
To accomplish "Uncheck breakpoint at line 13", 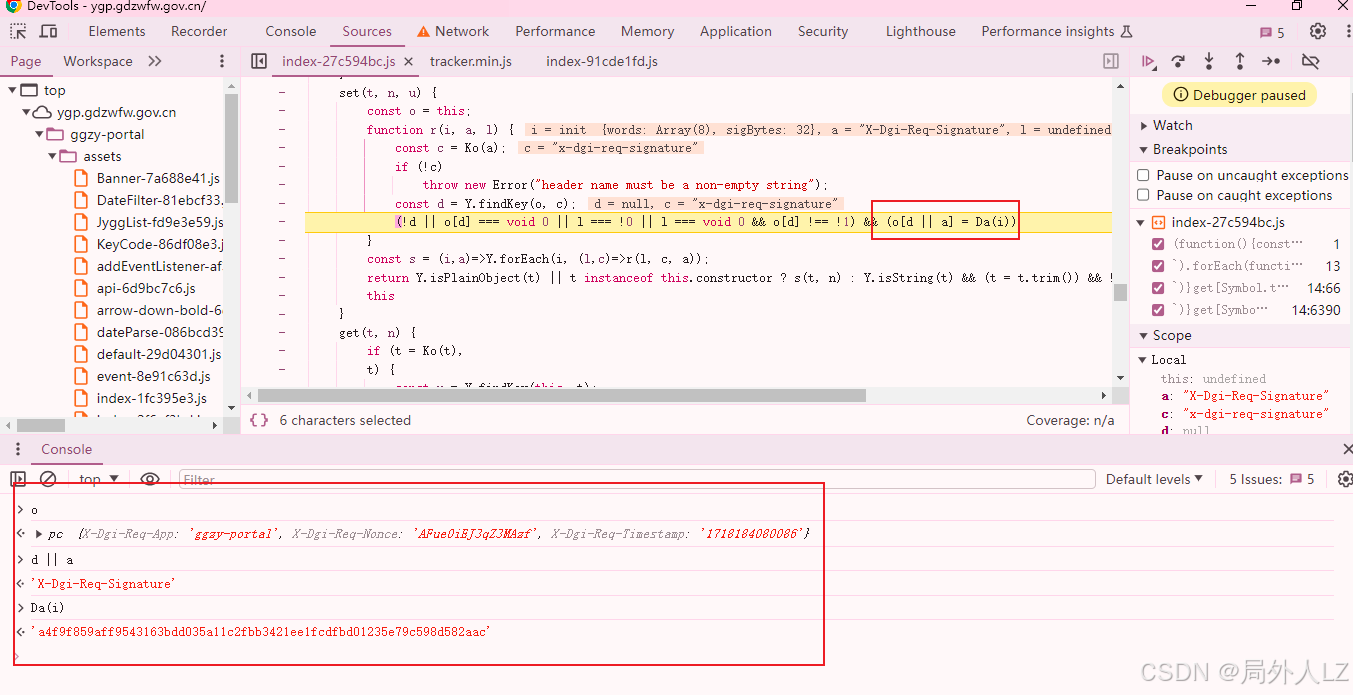I will pos(1158,266).
